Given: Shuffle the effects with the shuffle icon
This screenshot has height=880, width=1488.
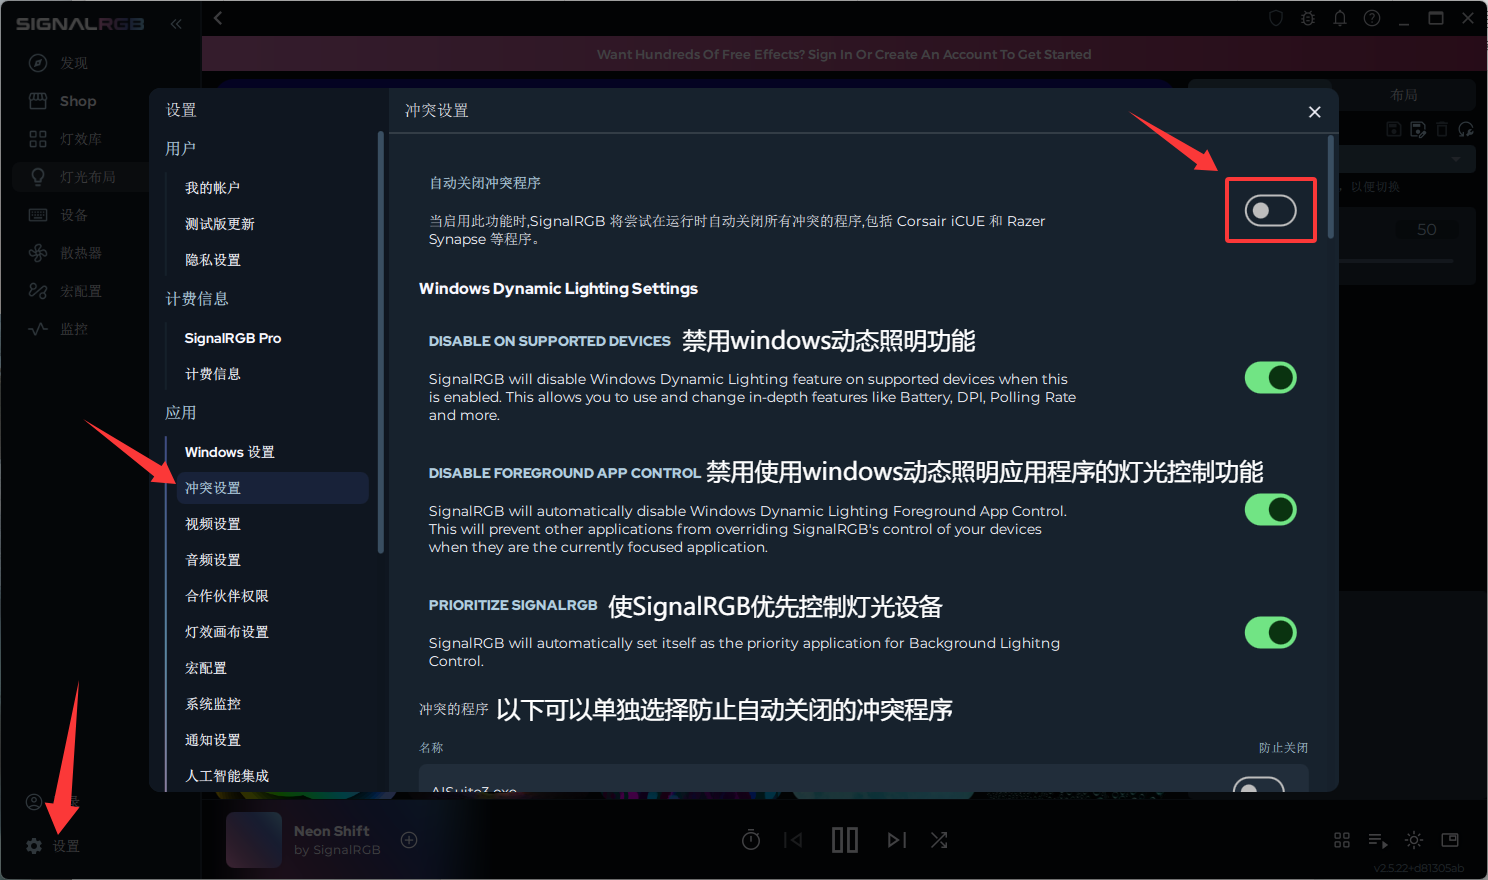Looking at the screenshot, I should coord(939,840).
